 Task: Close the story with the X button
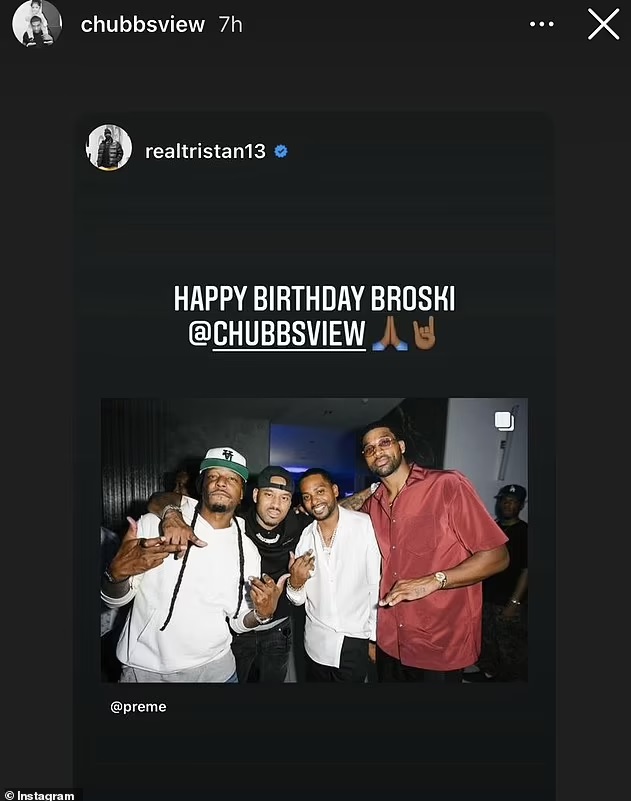[x=603, y=24]
